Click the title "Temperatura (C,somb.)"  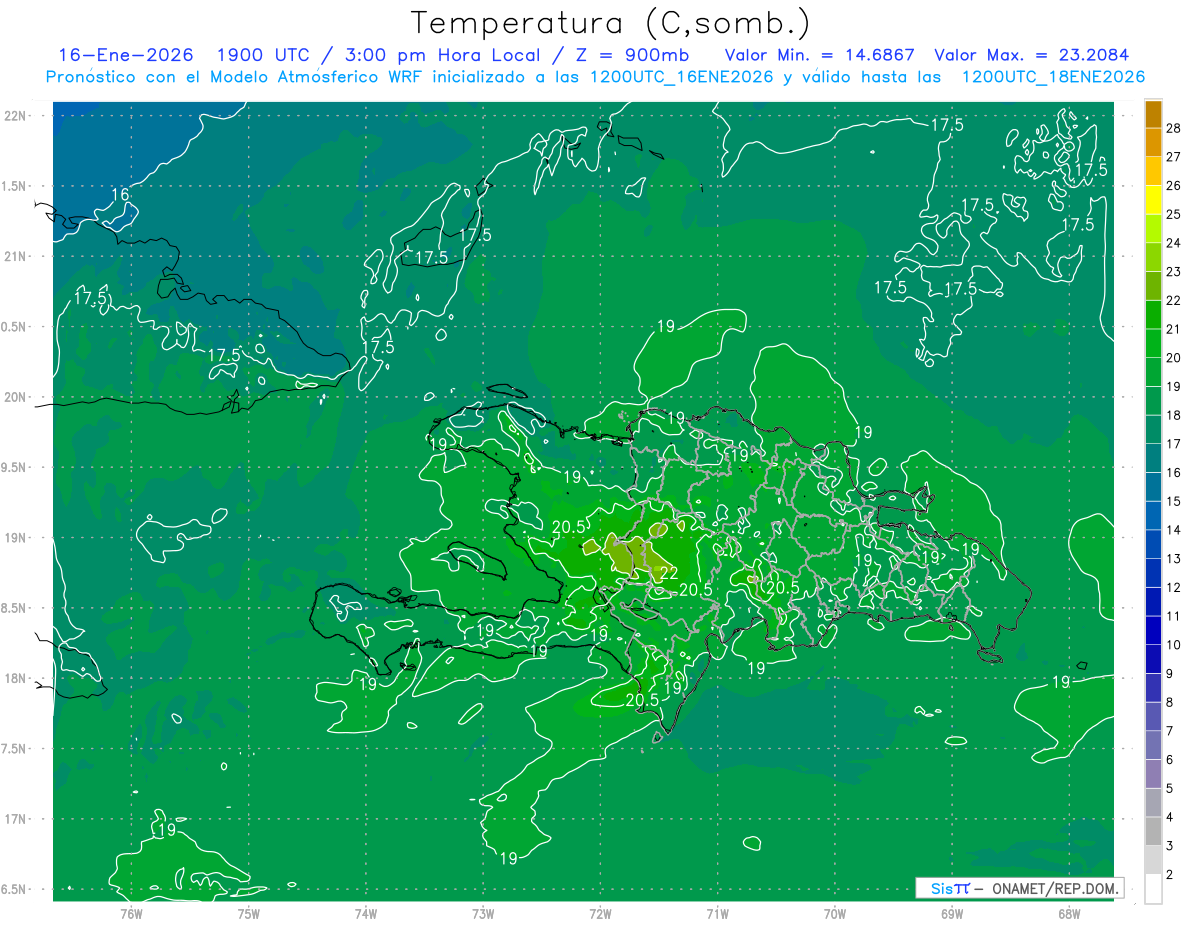[x=611, y=22]
